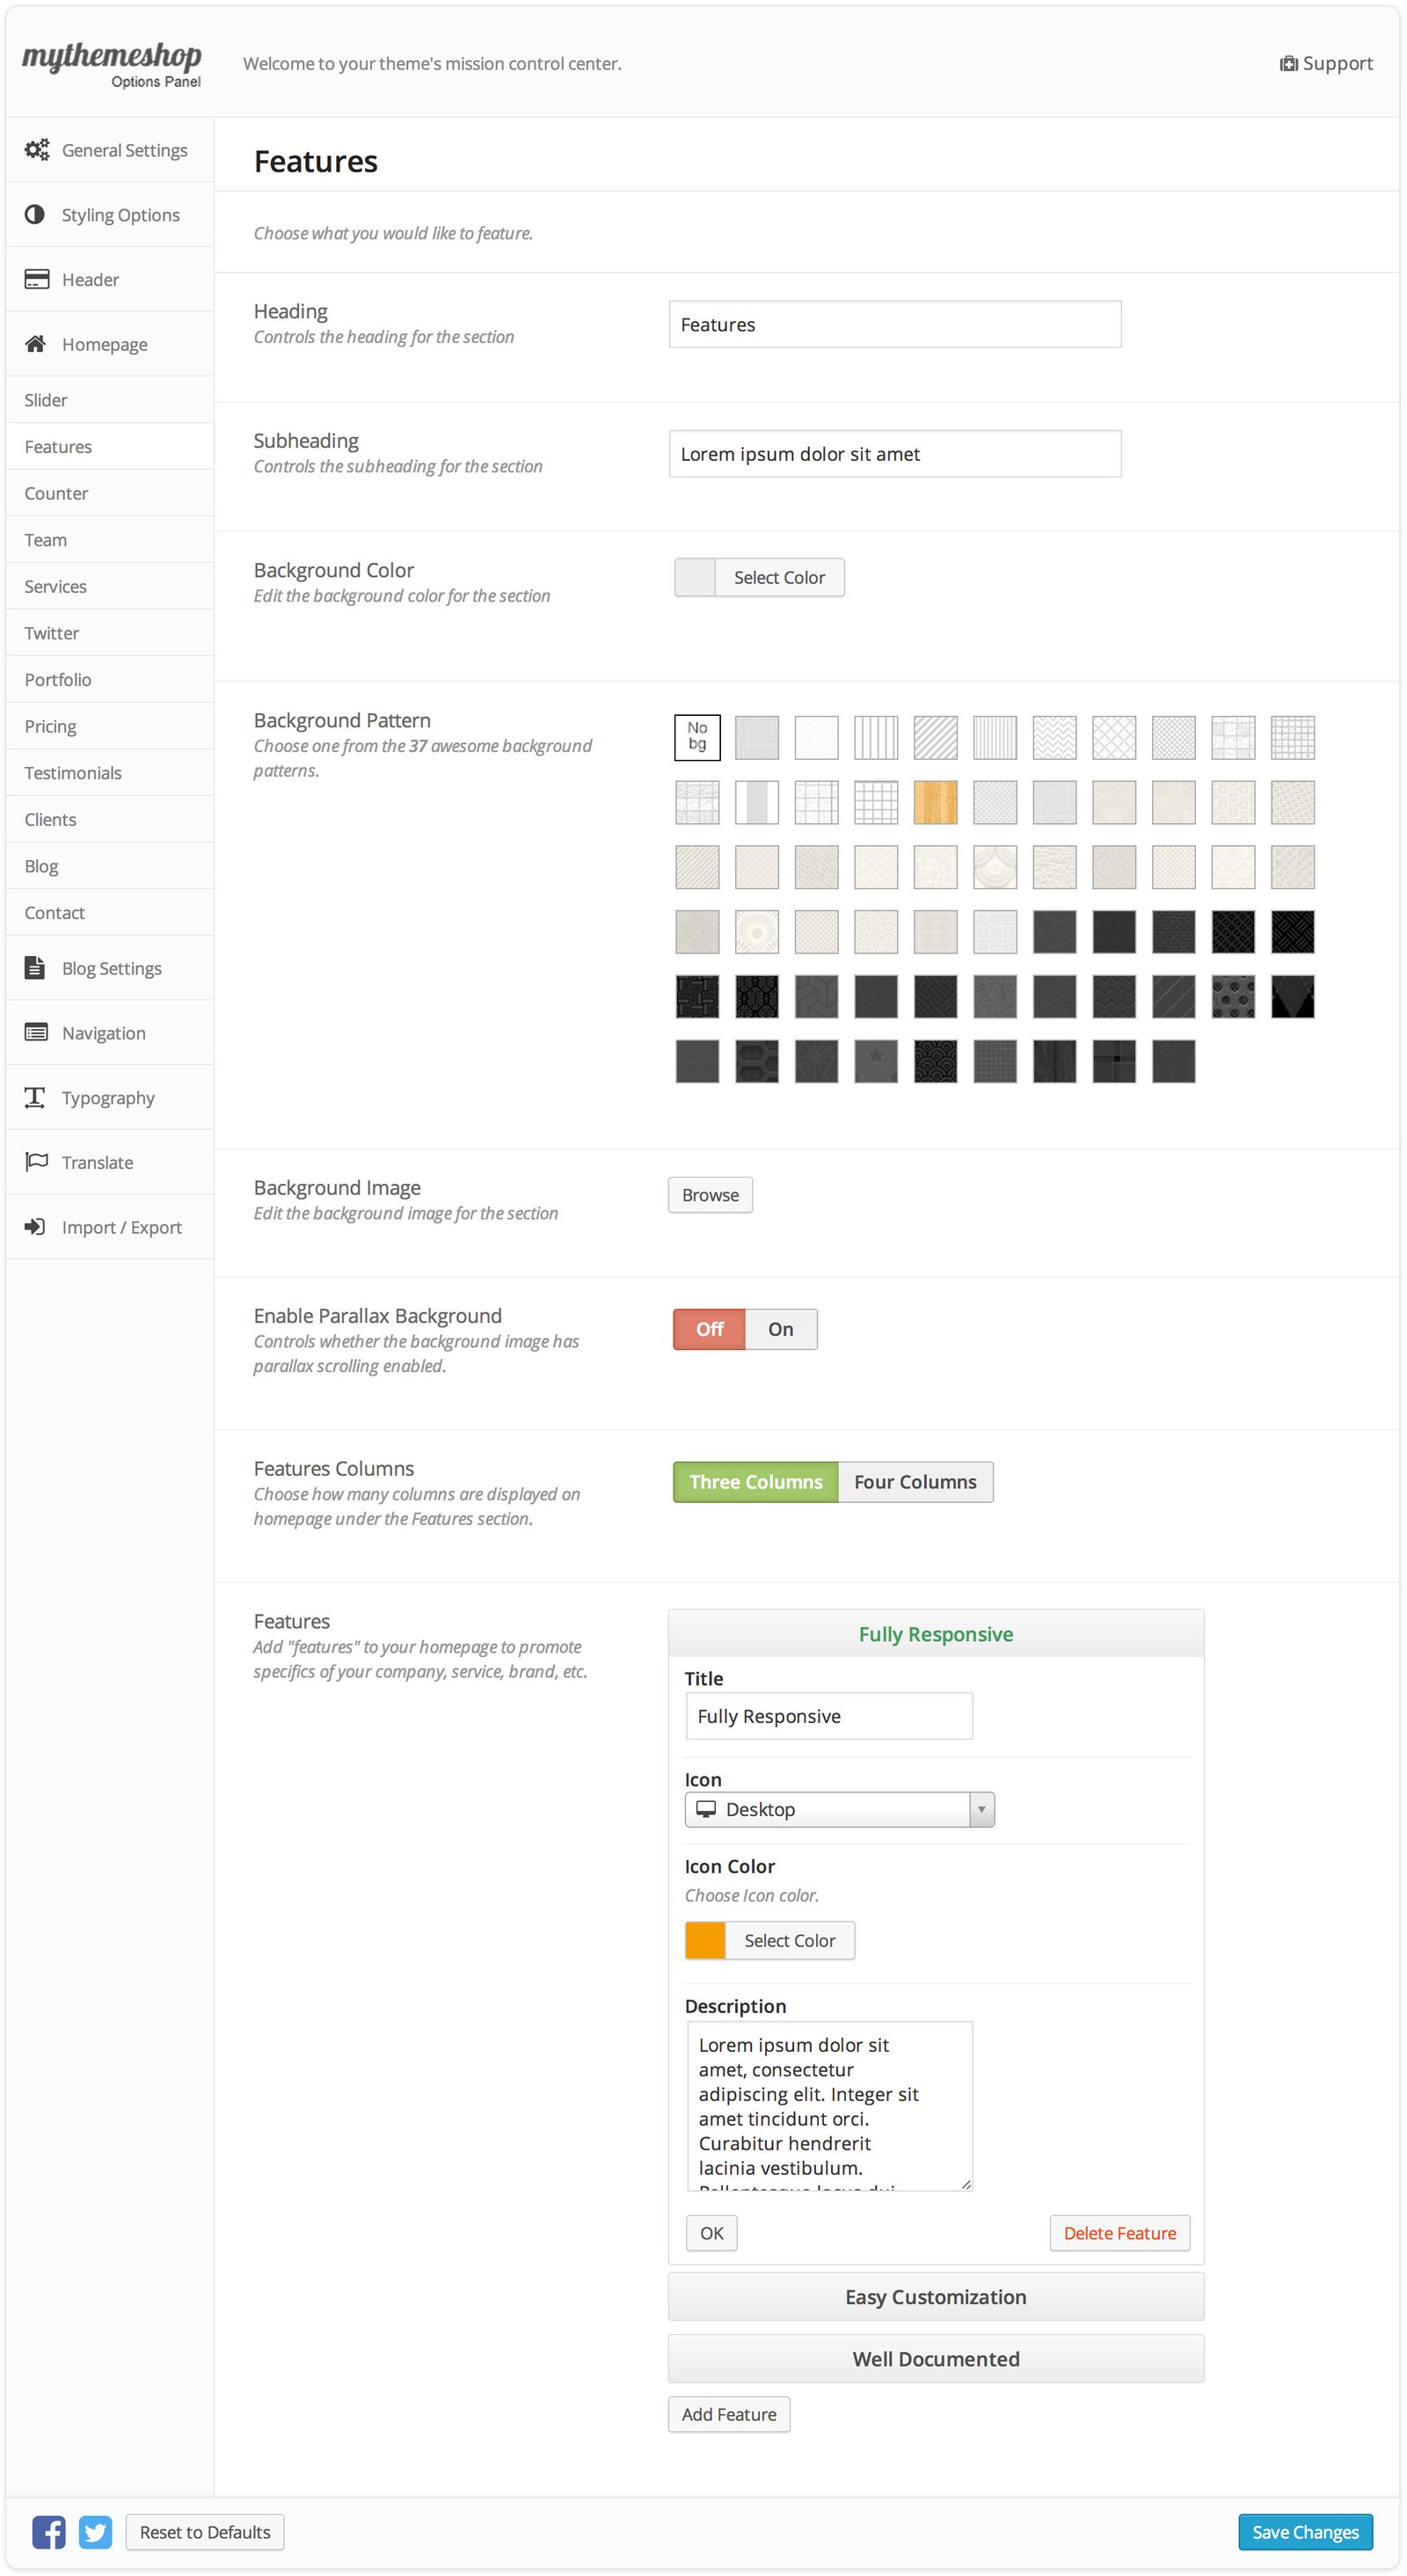Screen dimensions: 1407x2576
Task: Open the Twitter icon in footer
Action: 95,2531
